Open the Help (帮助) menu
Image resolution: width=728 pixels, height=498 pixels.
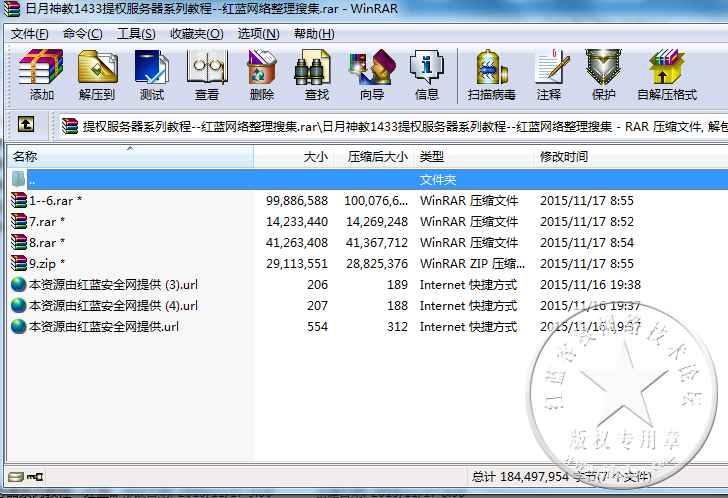point(314,34)
